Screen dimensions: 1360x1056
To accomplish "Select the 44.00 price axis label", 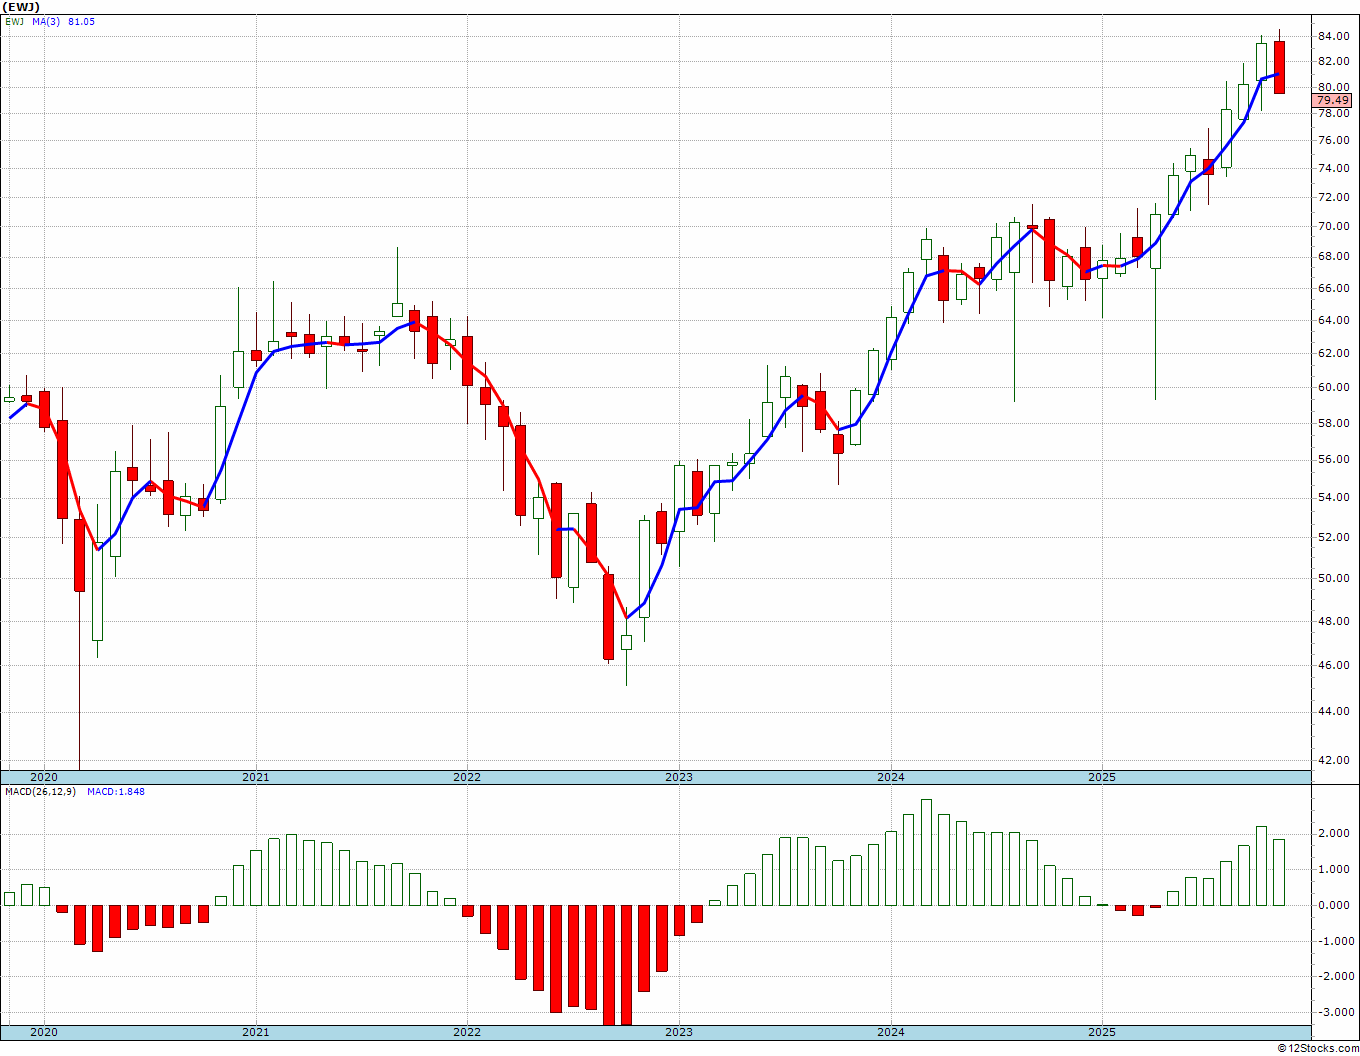I will (1333, 711).
